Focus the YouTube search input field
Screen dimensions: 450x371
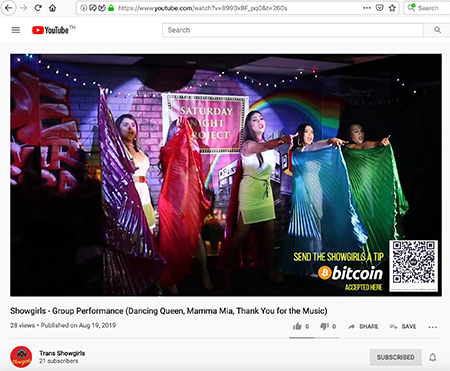pyautogui.click(x=293, y=30)
